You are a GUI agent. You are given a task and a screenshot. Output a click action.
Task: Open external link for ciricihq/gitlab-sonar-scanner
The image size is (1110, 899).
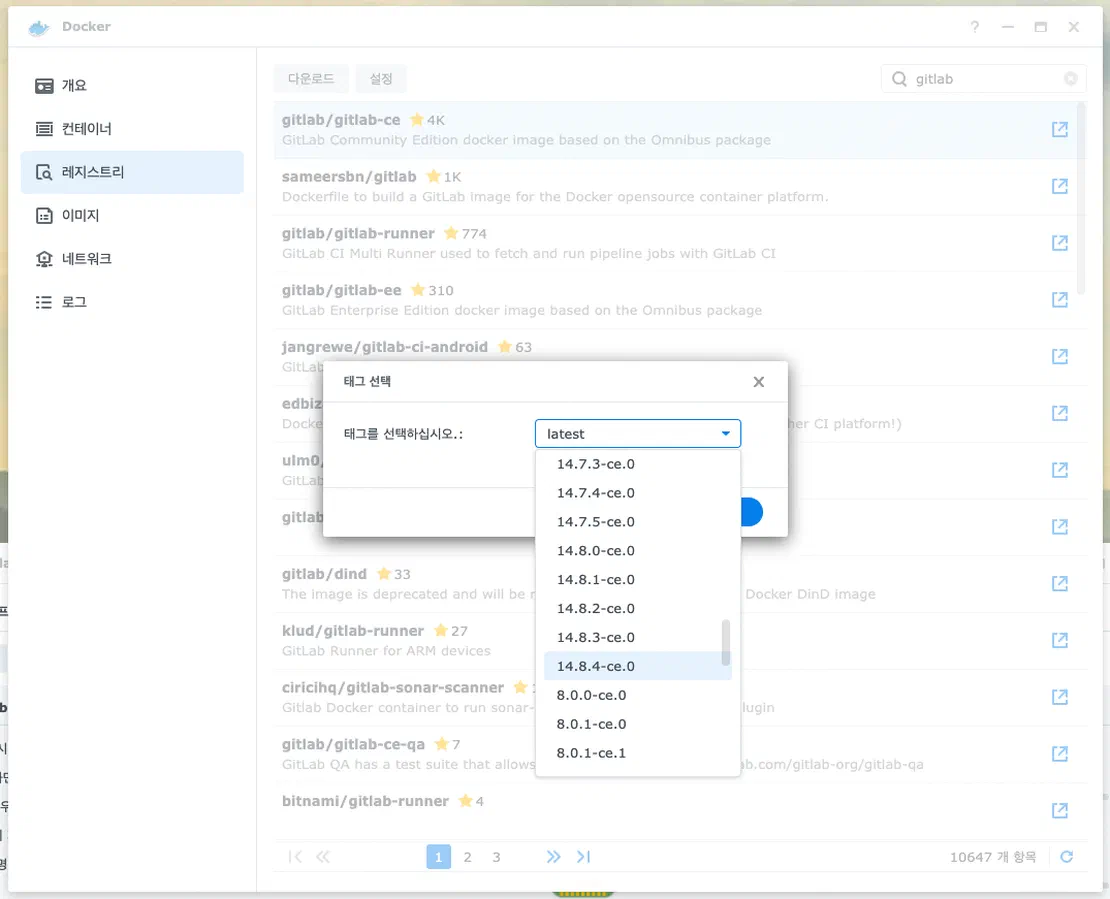[1059, 697]
